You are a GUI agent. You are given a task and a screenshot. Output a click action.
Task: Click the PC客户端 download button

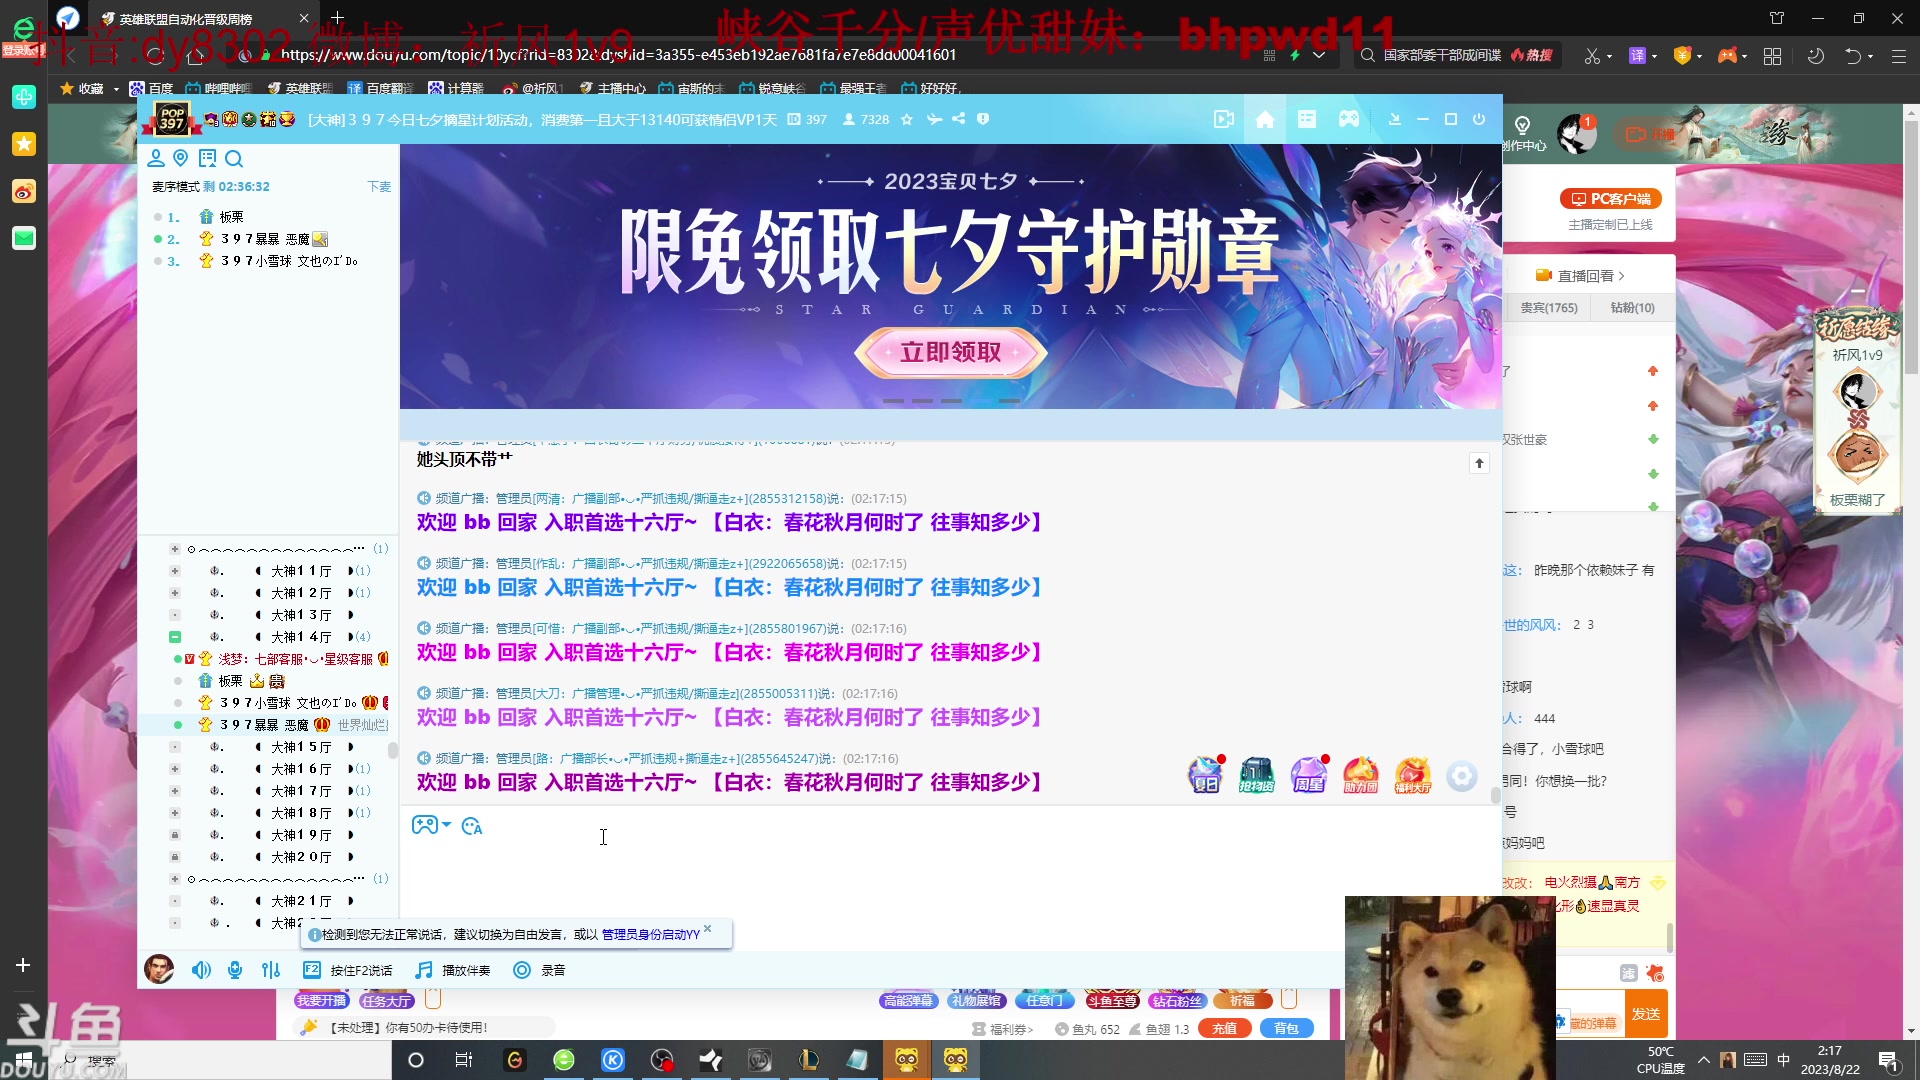1611,199
